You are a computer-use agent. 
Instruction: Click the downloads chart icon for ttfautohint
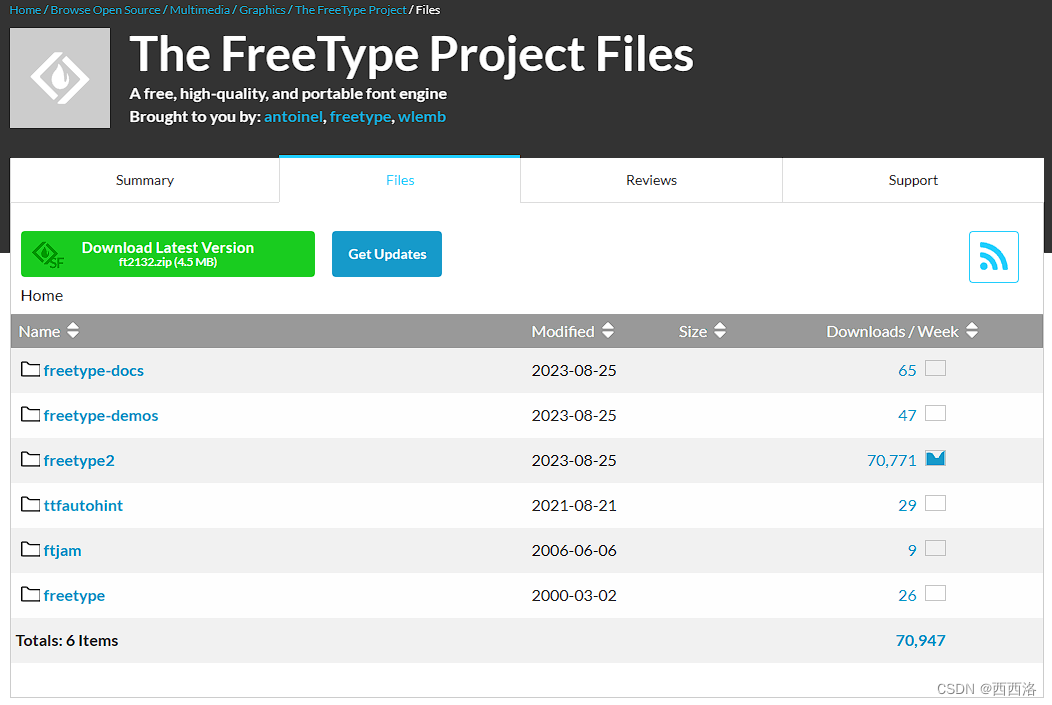tap(935, 503)
